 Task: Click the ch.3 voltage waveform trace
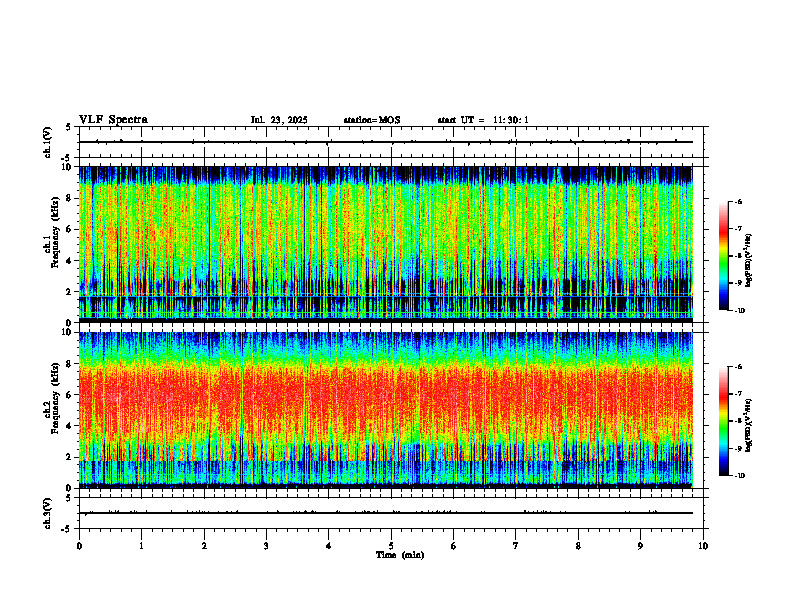click(385, 513)
